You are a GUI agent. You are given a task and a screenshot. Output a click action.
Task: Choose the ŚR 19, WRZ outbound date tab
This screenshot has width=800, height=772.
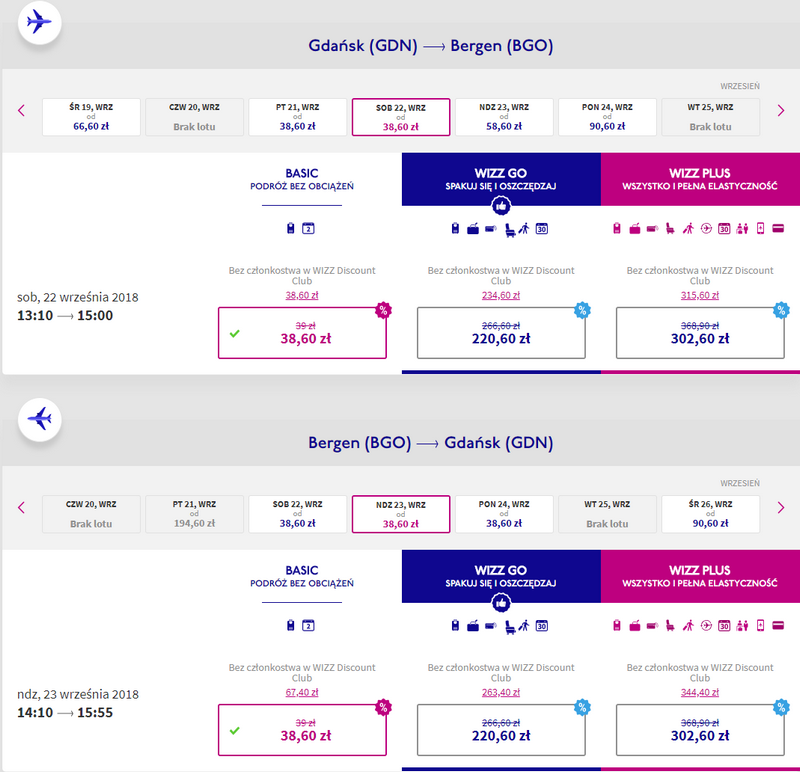click(91, 117)
